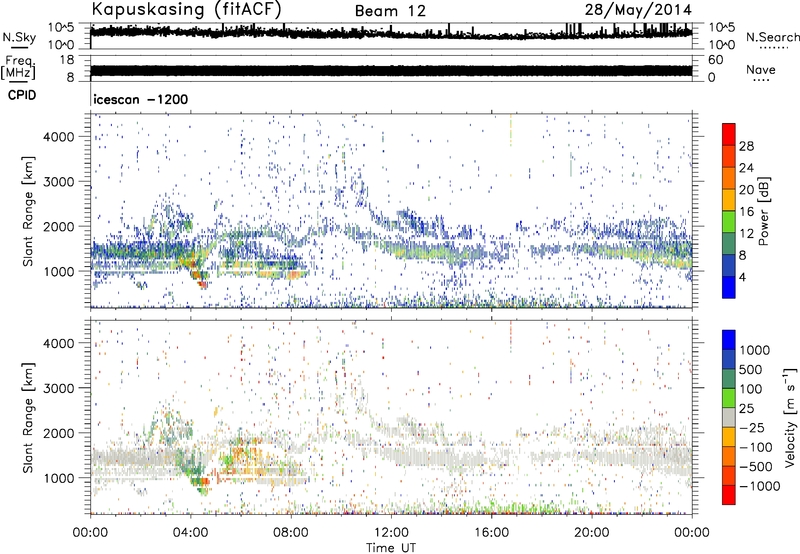The height and width of the screenshot is (554, 800).
Task: Click the velocity colorbar label '500'
Action: pyautogui.click(x=751, y=370)
